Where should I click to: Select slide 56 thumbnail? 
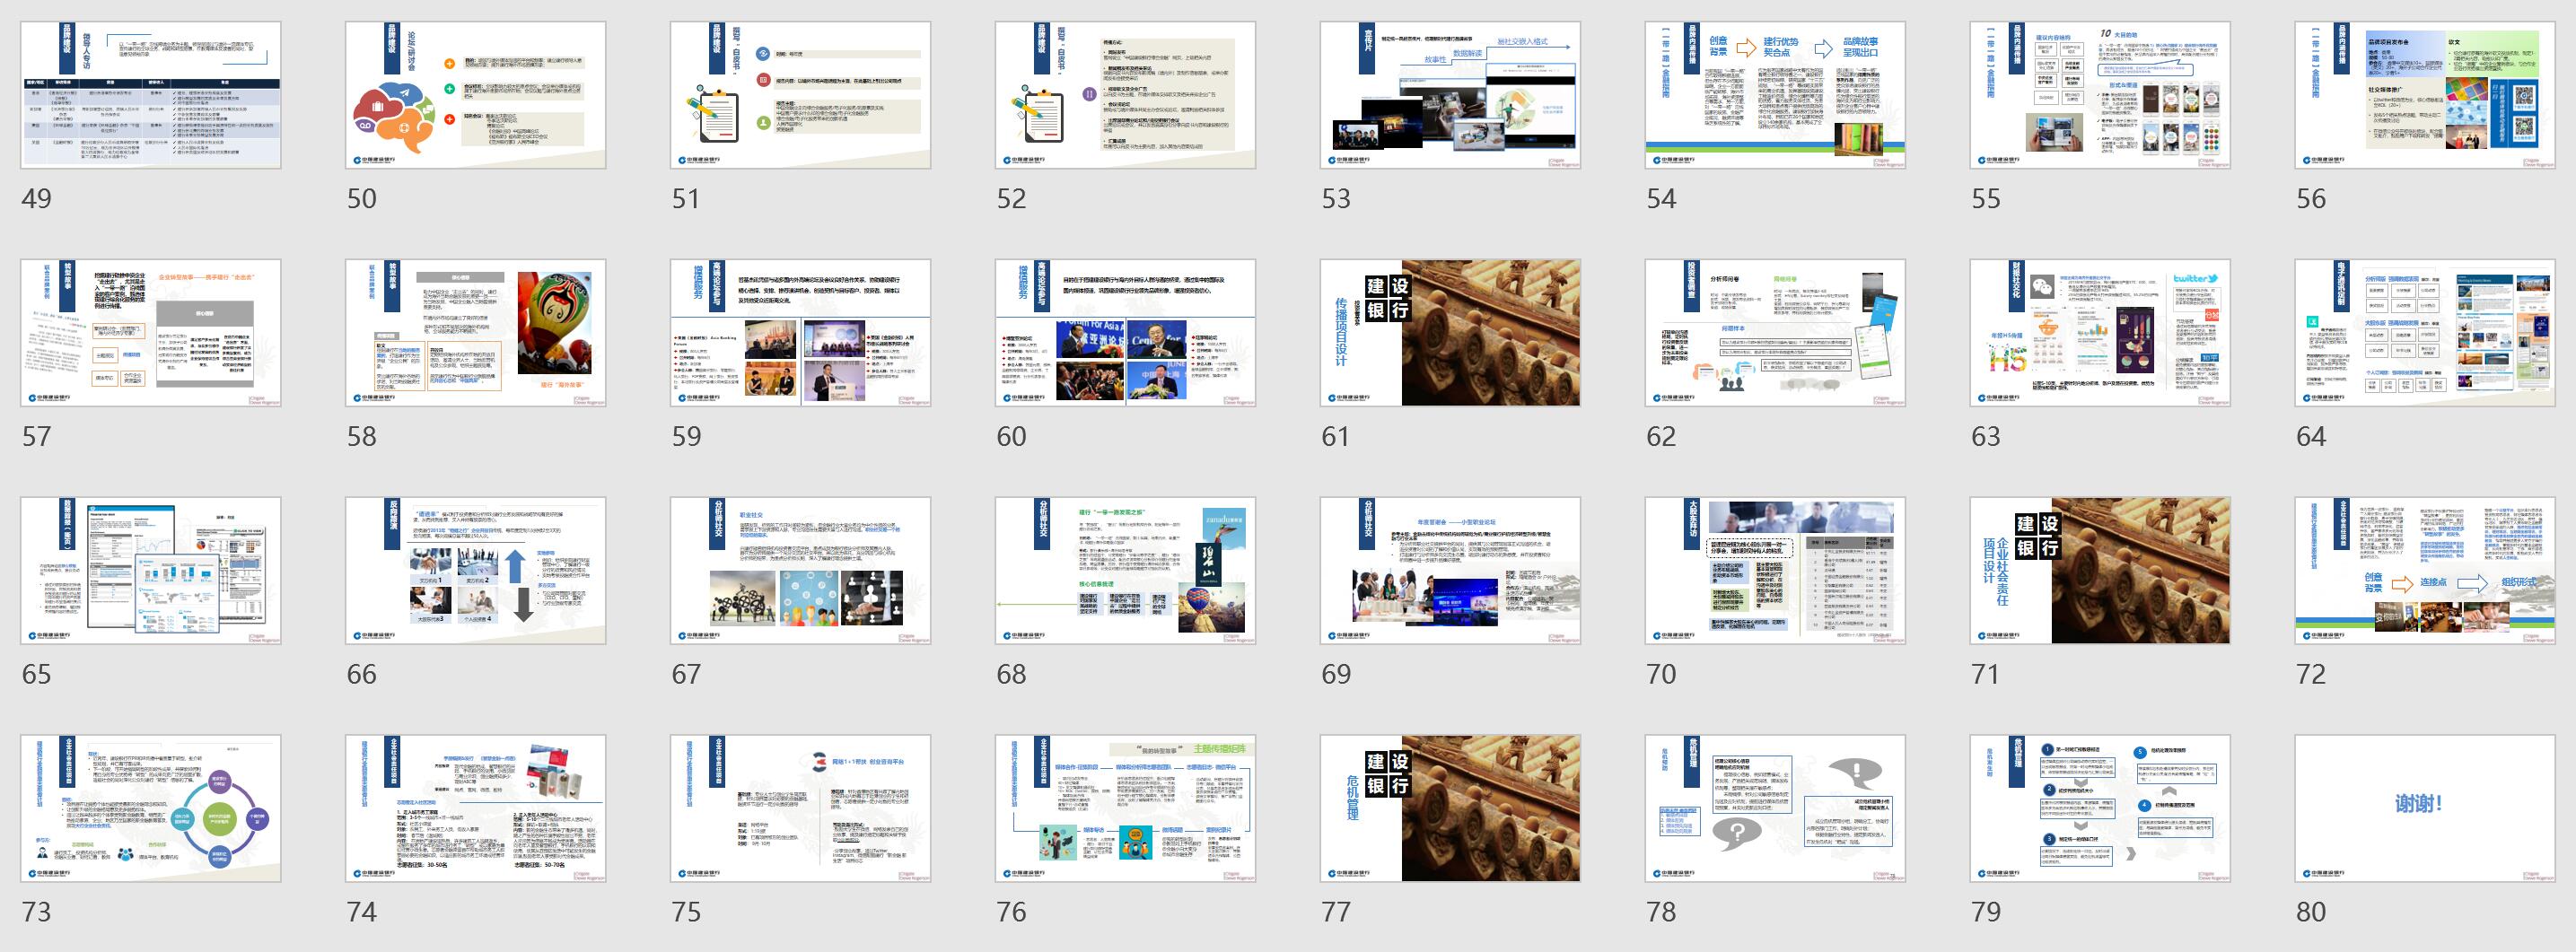(2426, 95)
